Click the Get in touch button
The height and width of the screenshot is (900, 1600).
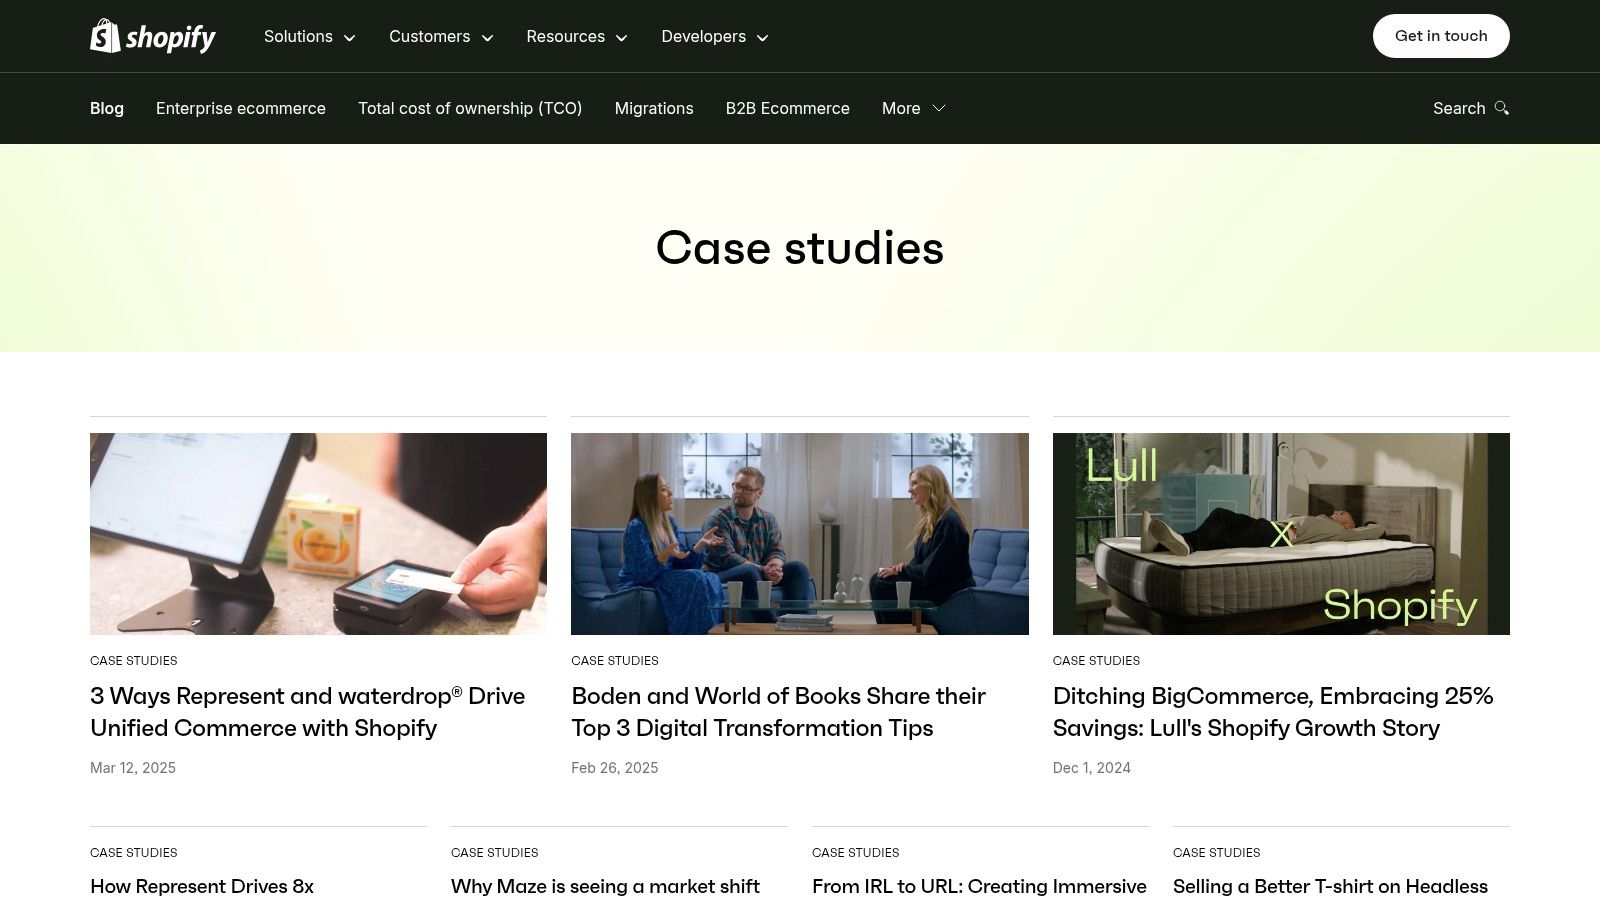1441,36
